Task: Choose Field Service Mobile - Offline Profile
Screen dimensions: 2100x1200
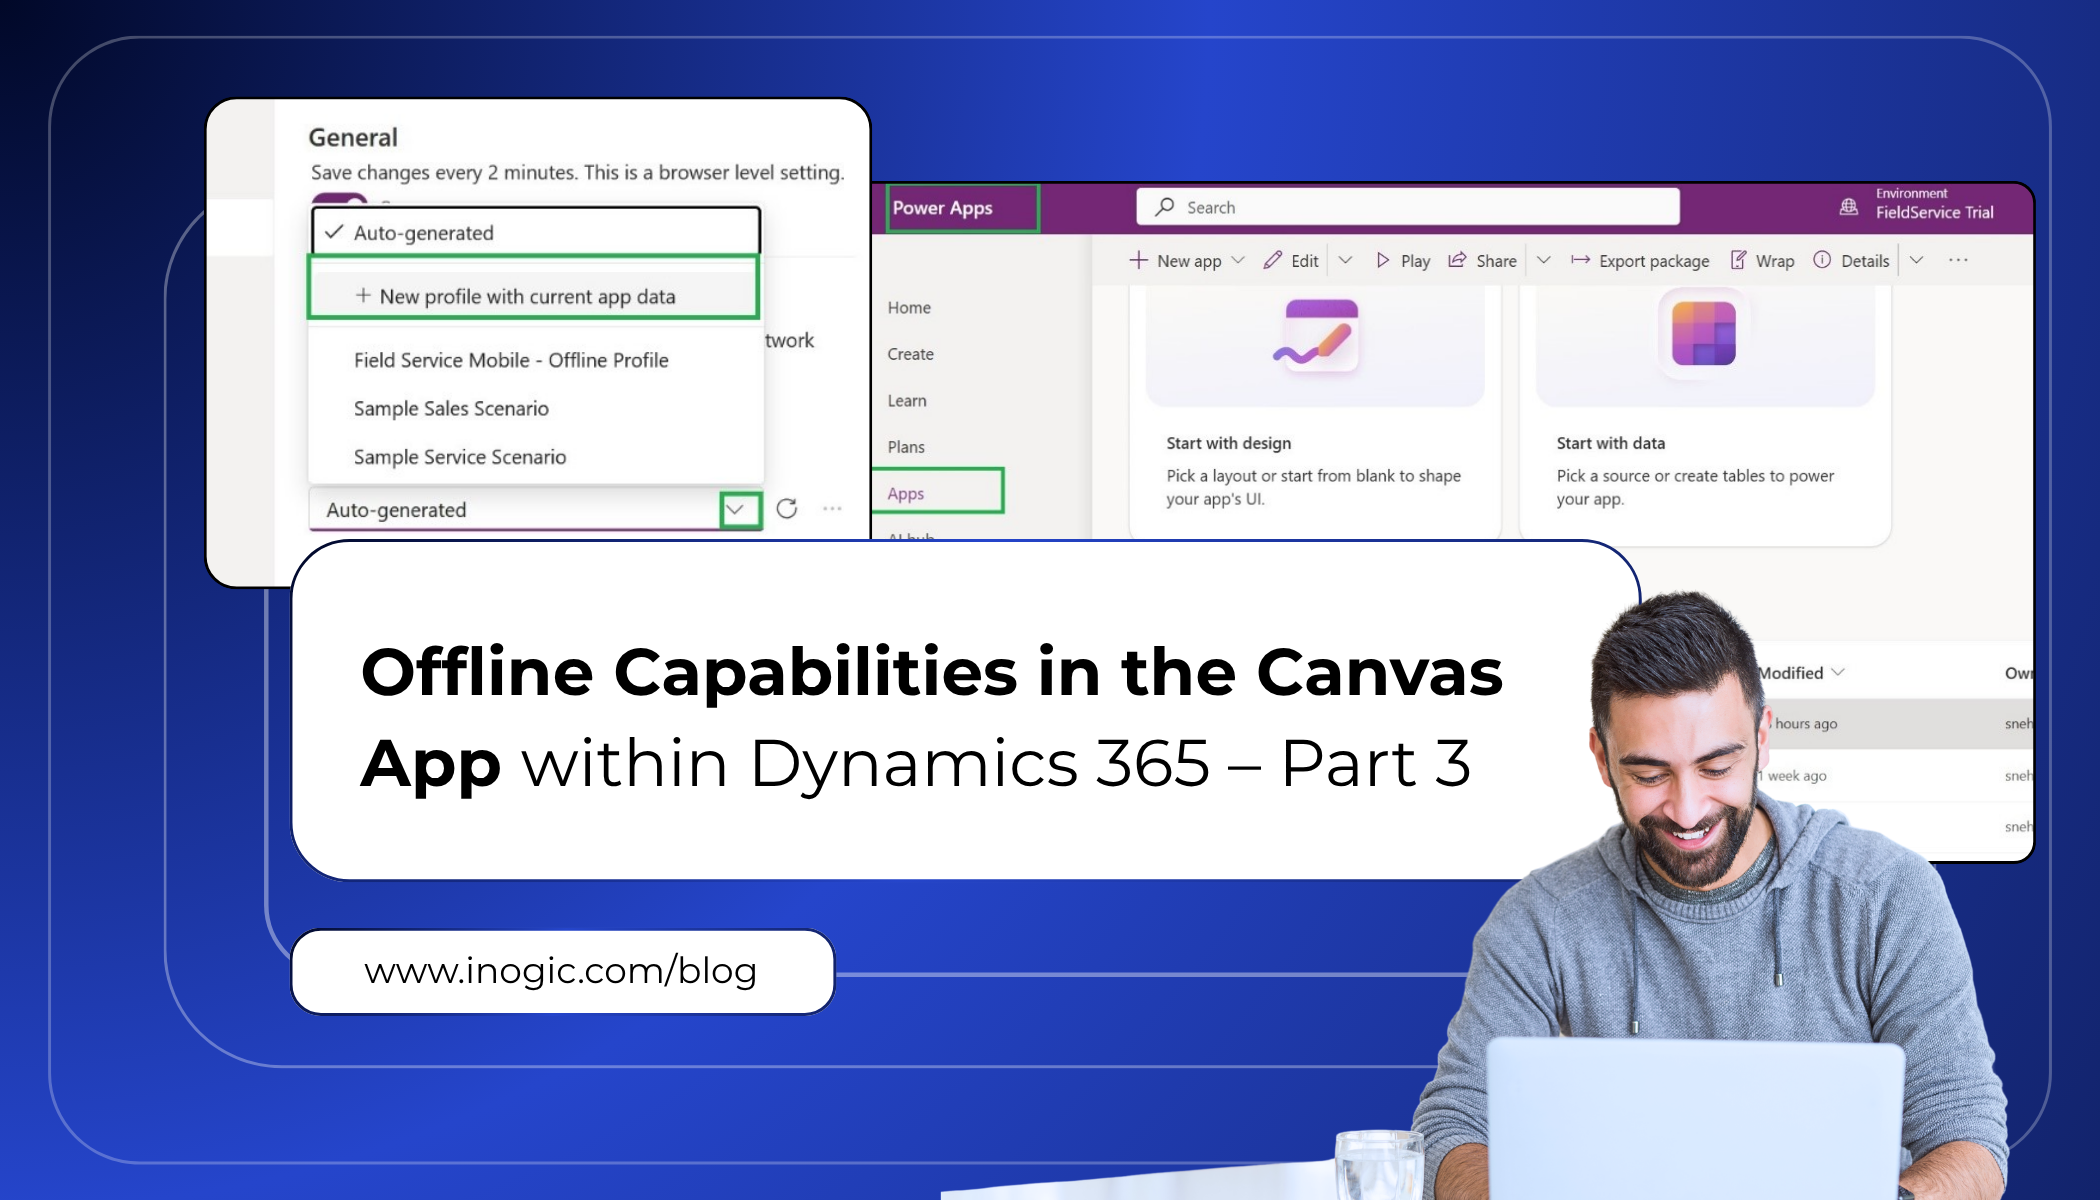Action: [x=511, y=360]
